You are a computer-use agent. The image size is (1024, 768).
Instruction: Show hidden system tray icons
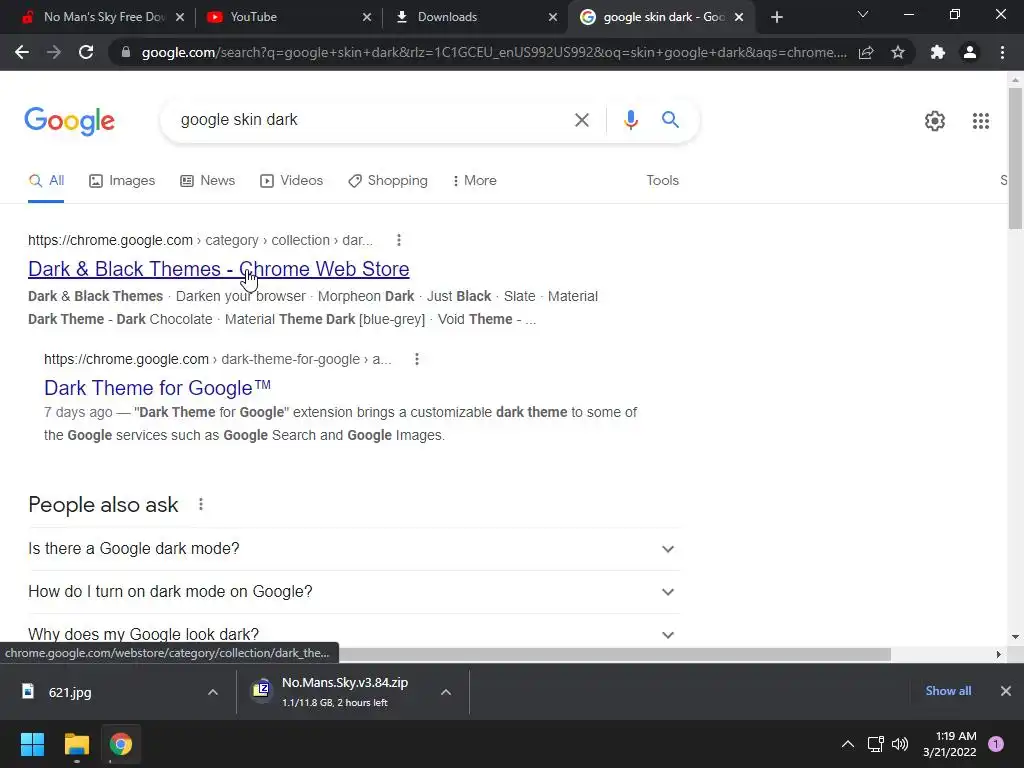click(847, 744)
